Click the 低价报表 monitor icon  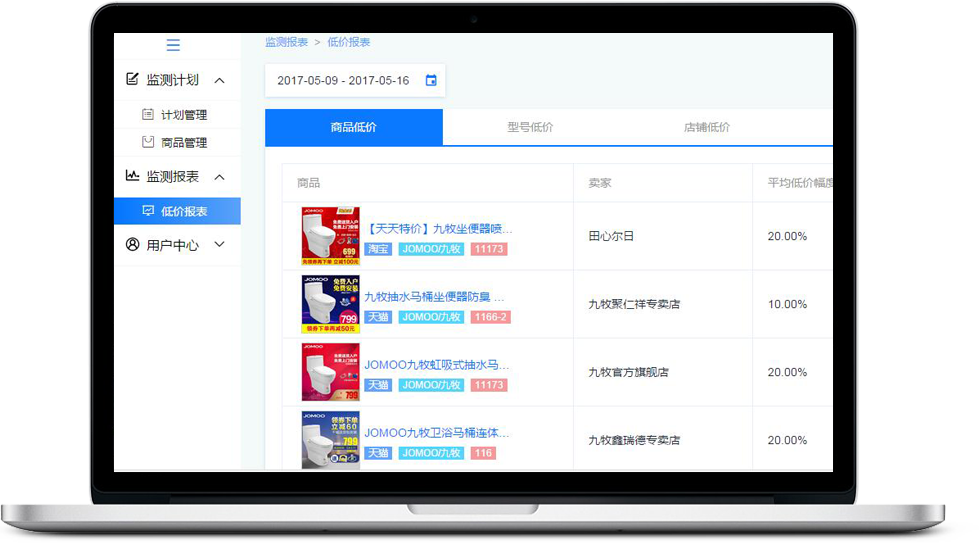[148, 211]
